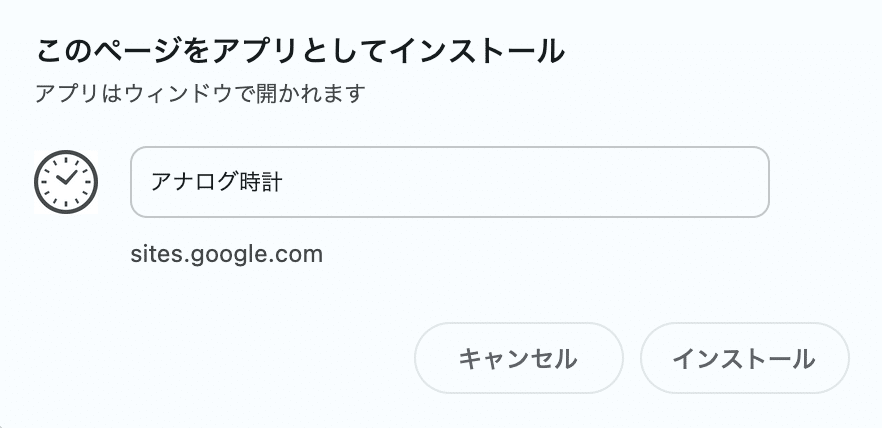The height and width of the screenshot is (428, 882).
Task: Focus the app name text field
Action: coord(449,182)
